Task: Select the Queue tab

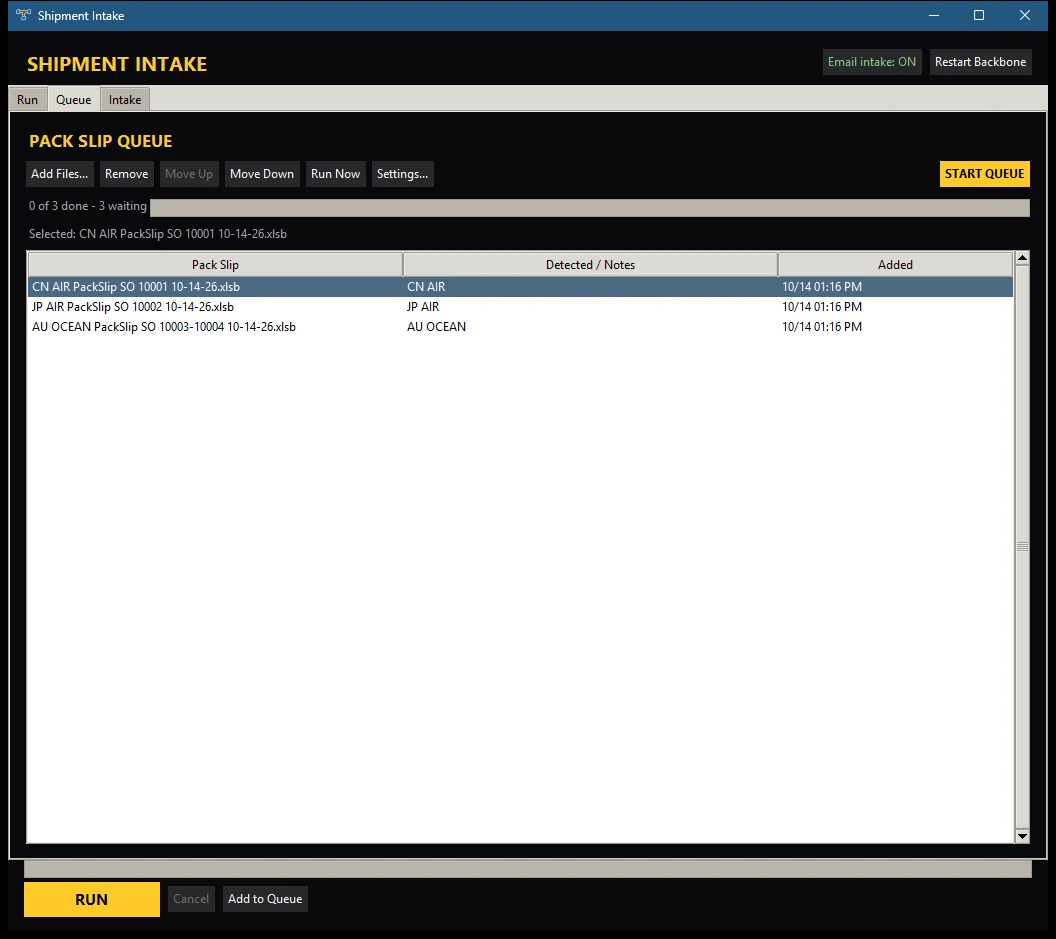Action: tap(73, 100)
